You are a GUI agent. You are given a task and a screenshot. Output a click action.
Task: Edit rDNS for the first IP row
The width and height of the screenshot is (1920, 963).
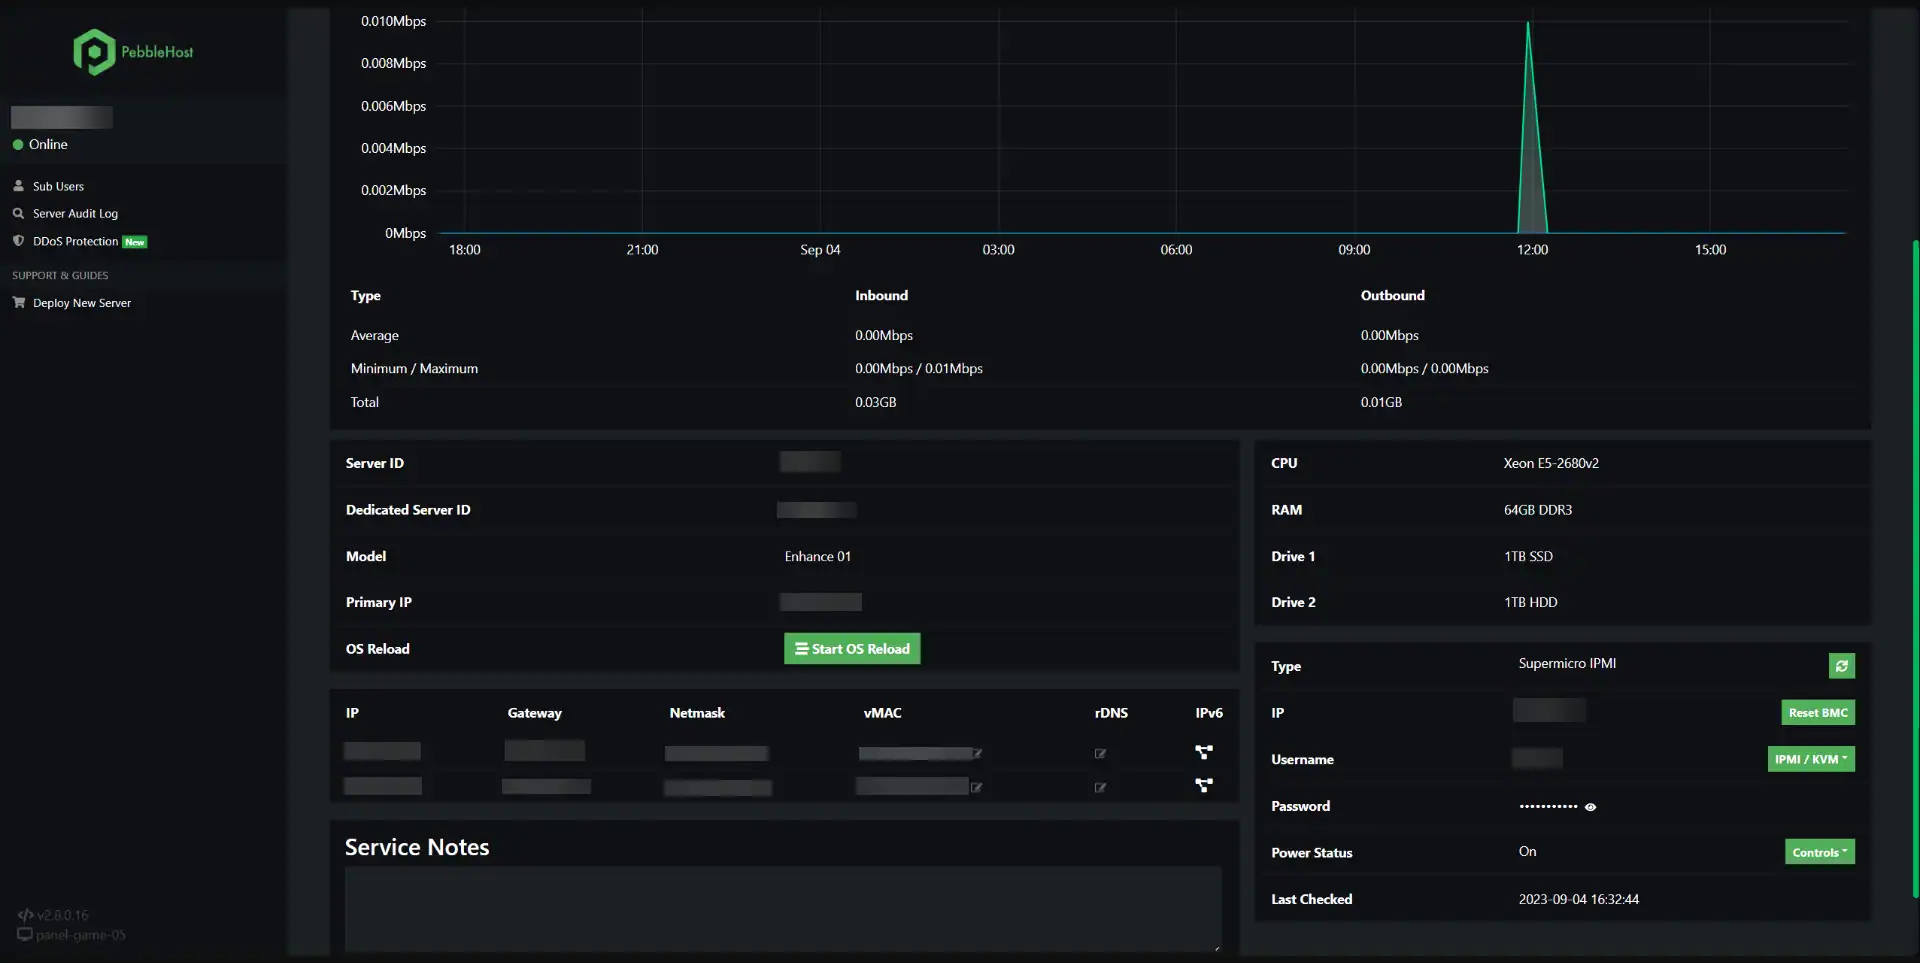coord(1100,754)
